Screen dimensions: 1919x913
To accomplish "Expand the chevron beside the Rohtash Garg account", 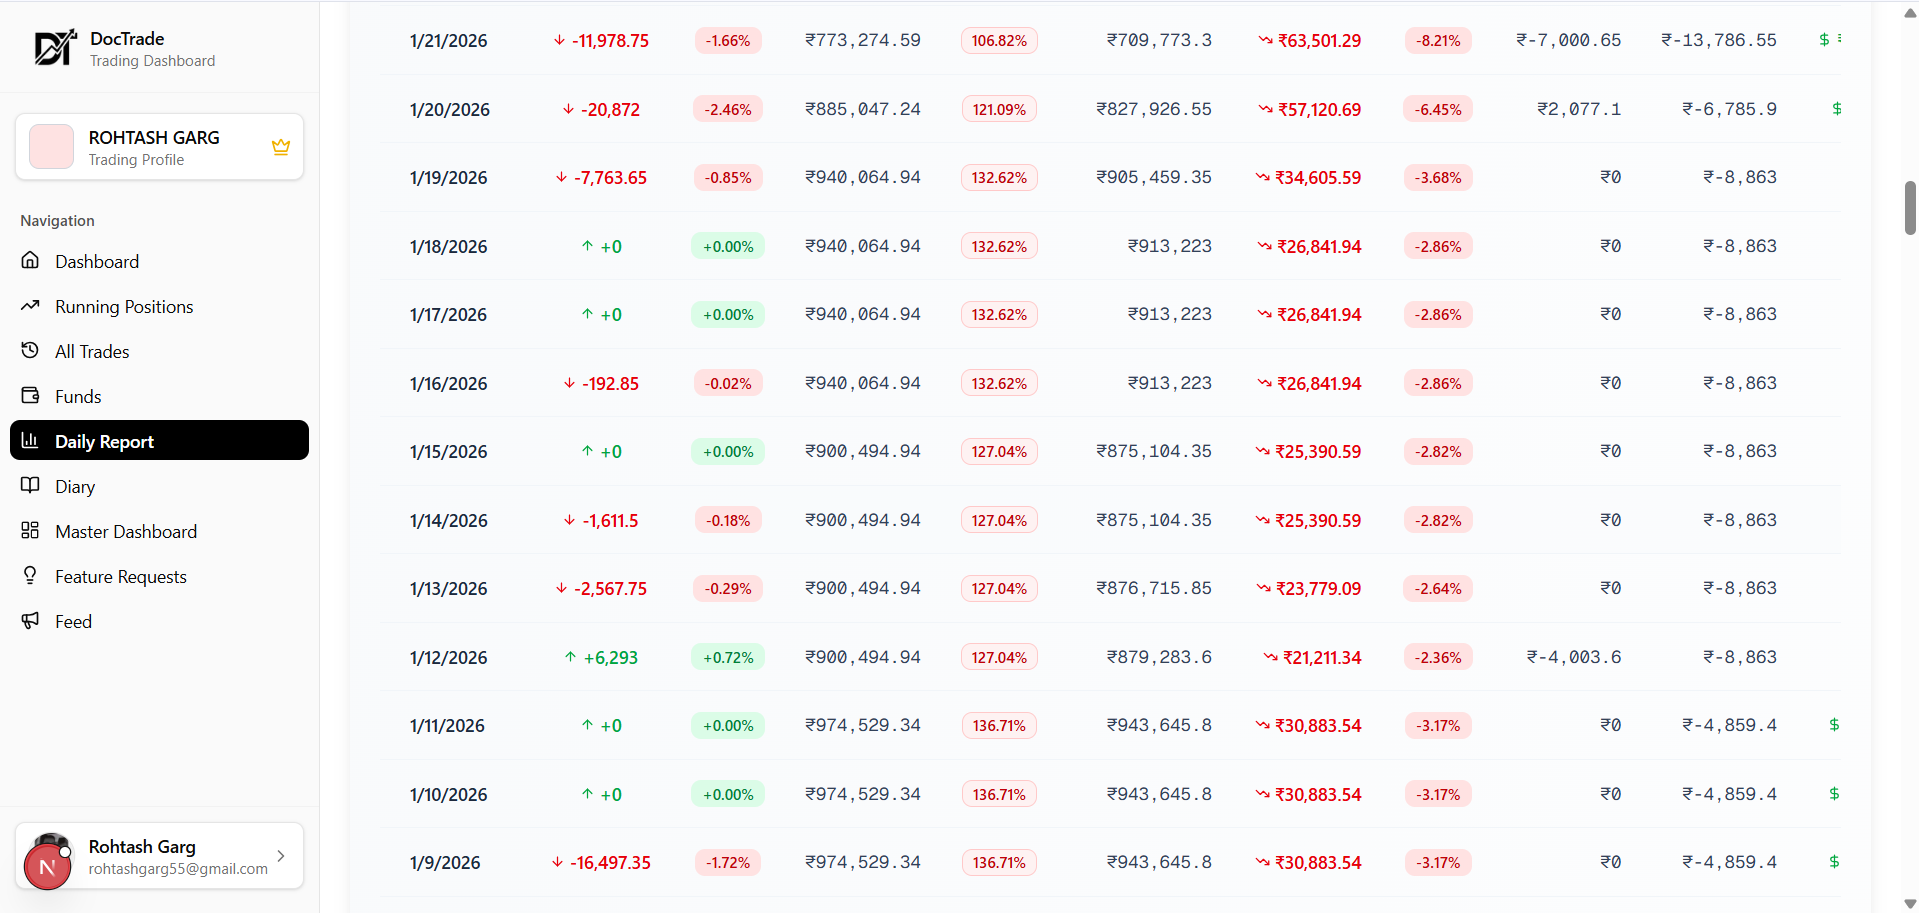I will point(281,856).
